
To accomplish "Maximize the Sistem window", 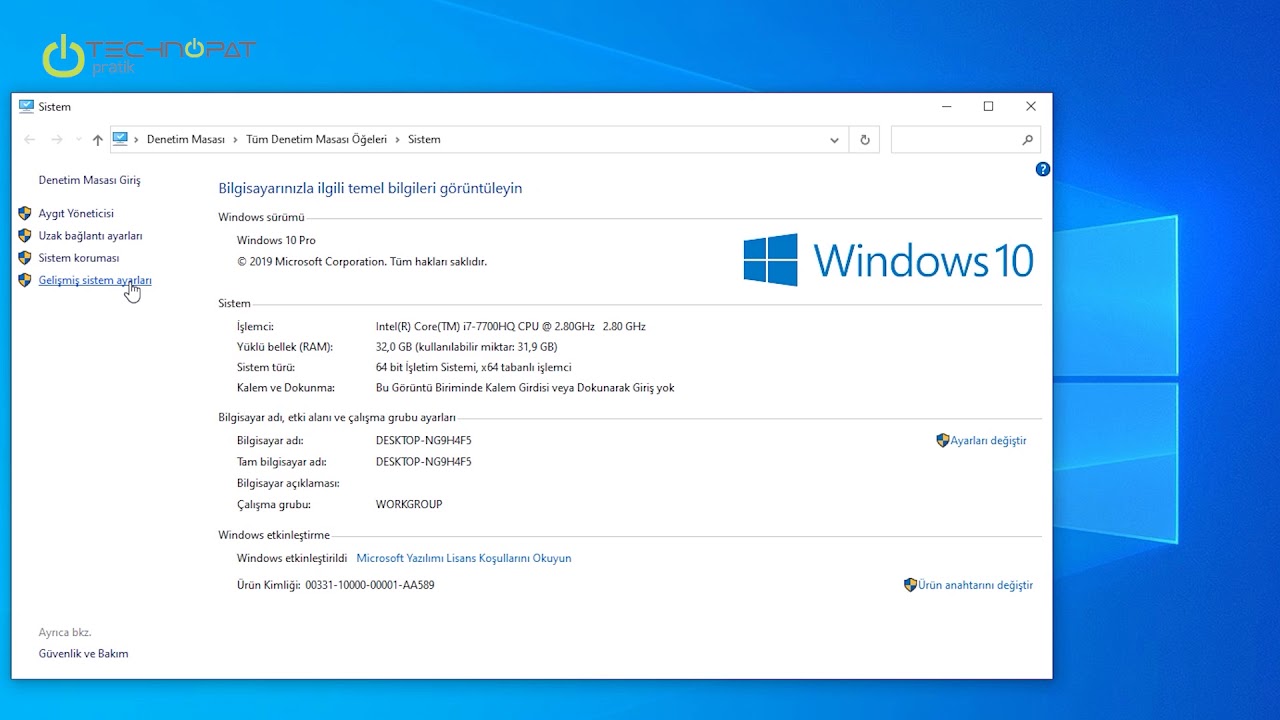I will 988,106.
